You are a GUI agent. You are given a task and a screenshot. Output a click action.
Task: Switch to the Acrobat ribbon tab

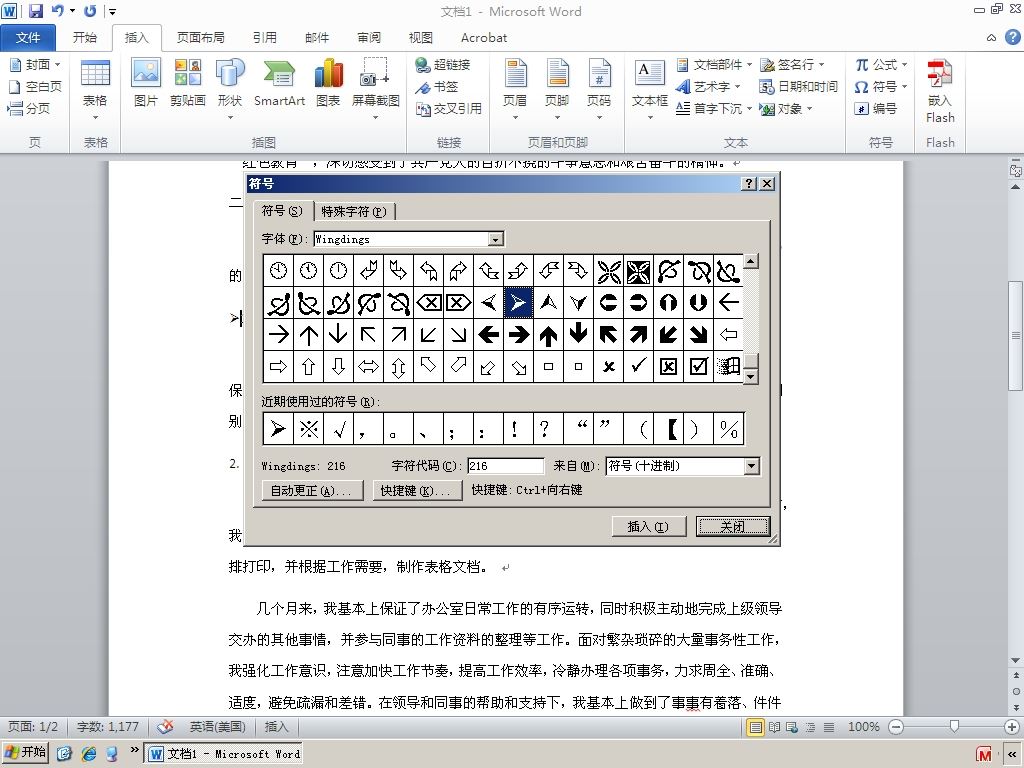pos(484,38)
